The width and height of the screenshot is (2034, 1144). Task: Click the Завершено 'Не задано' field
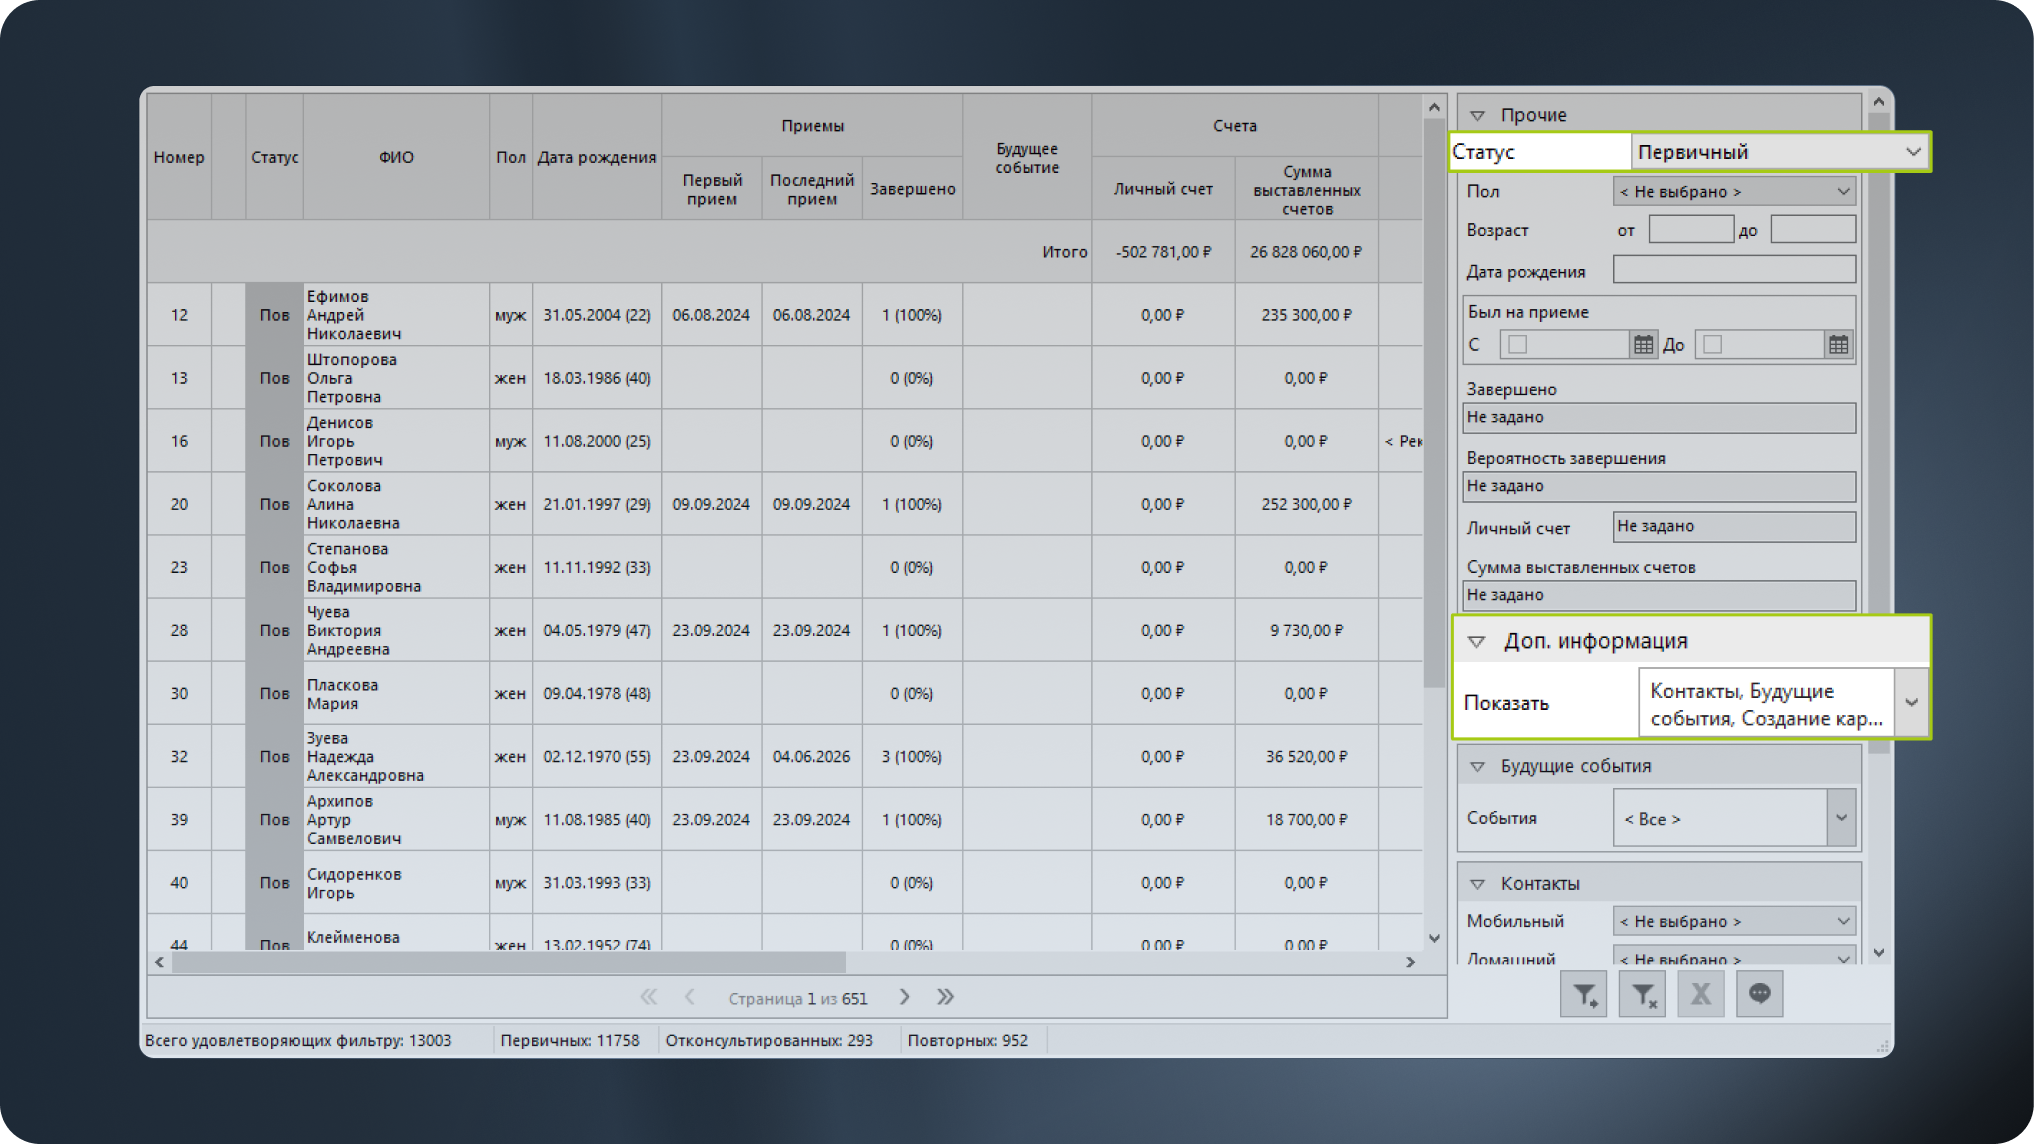(x=1659, y=417)
